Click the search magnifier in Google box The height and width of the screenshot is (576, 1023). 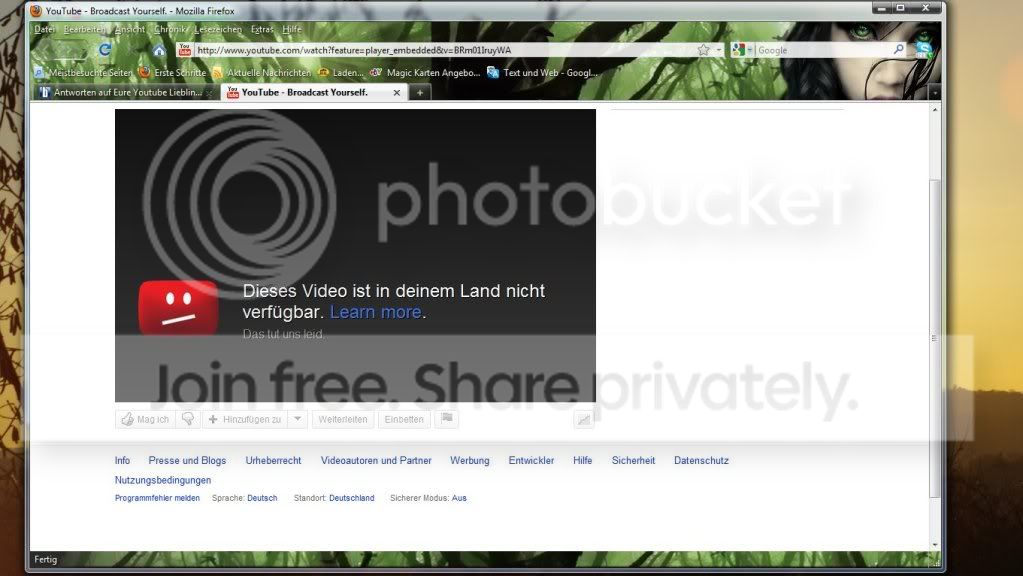[898, 50]
